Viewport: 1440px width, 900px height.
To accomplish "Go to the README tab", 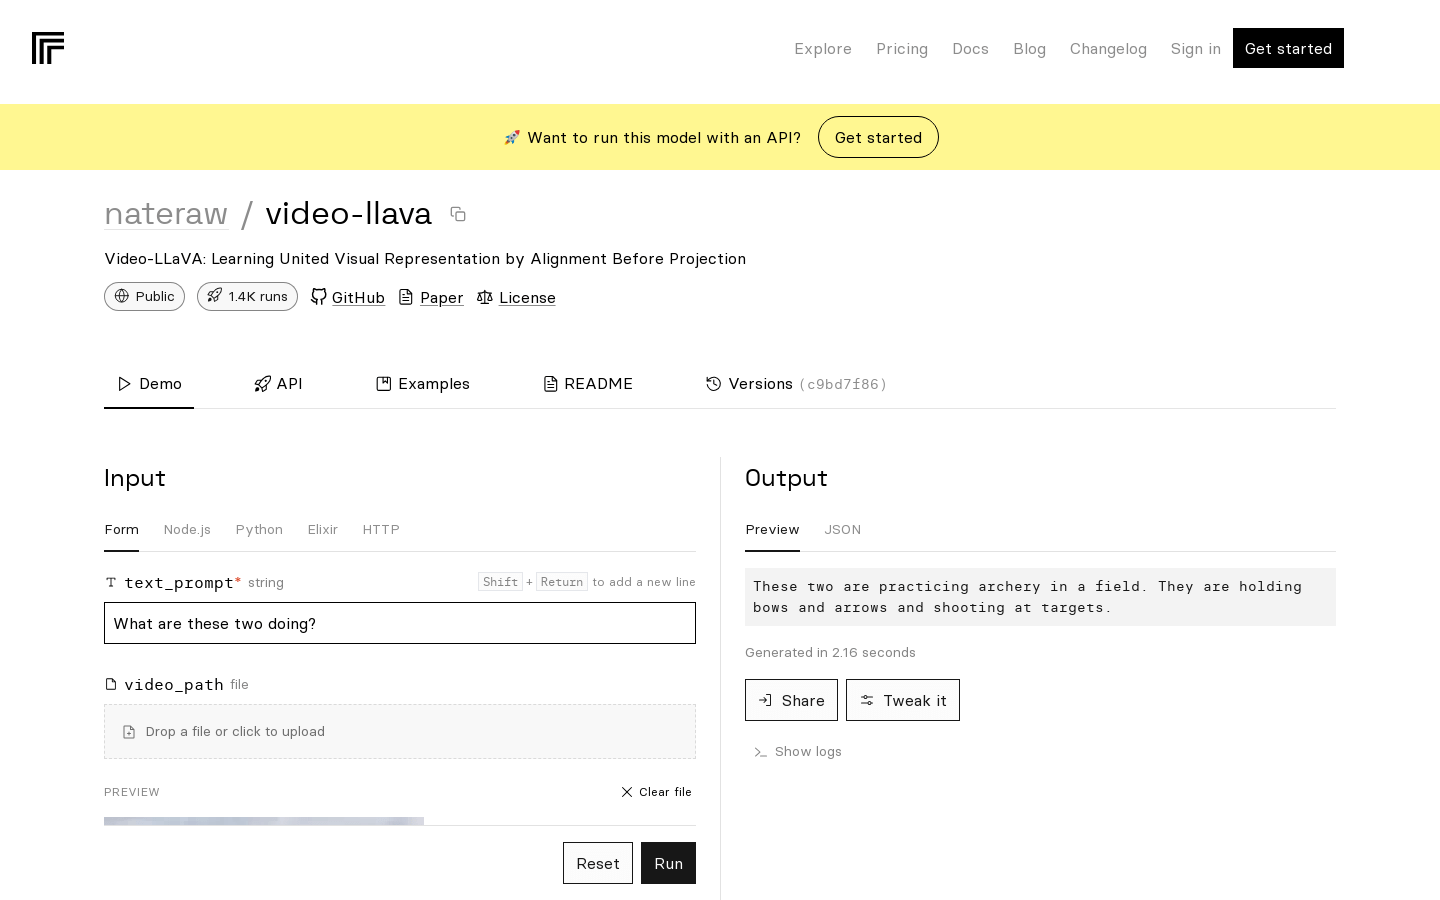I will point(588,384).
